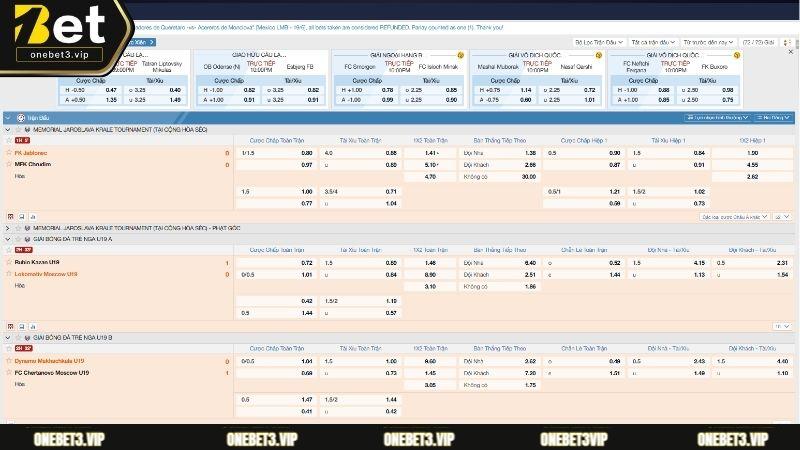Open the FK Jablonec team name
The image size is (800, 450).
pyautogui.click(x=31, y=153)
